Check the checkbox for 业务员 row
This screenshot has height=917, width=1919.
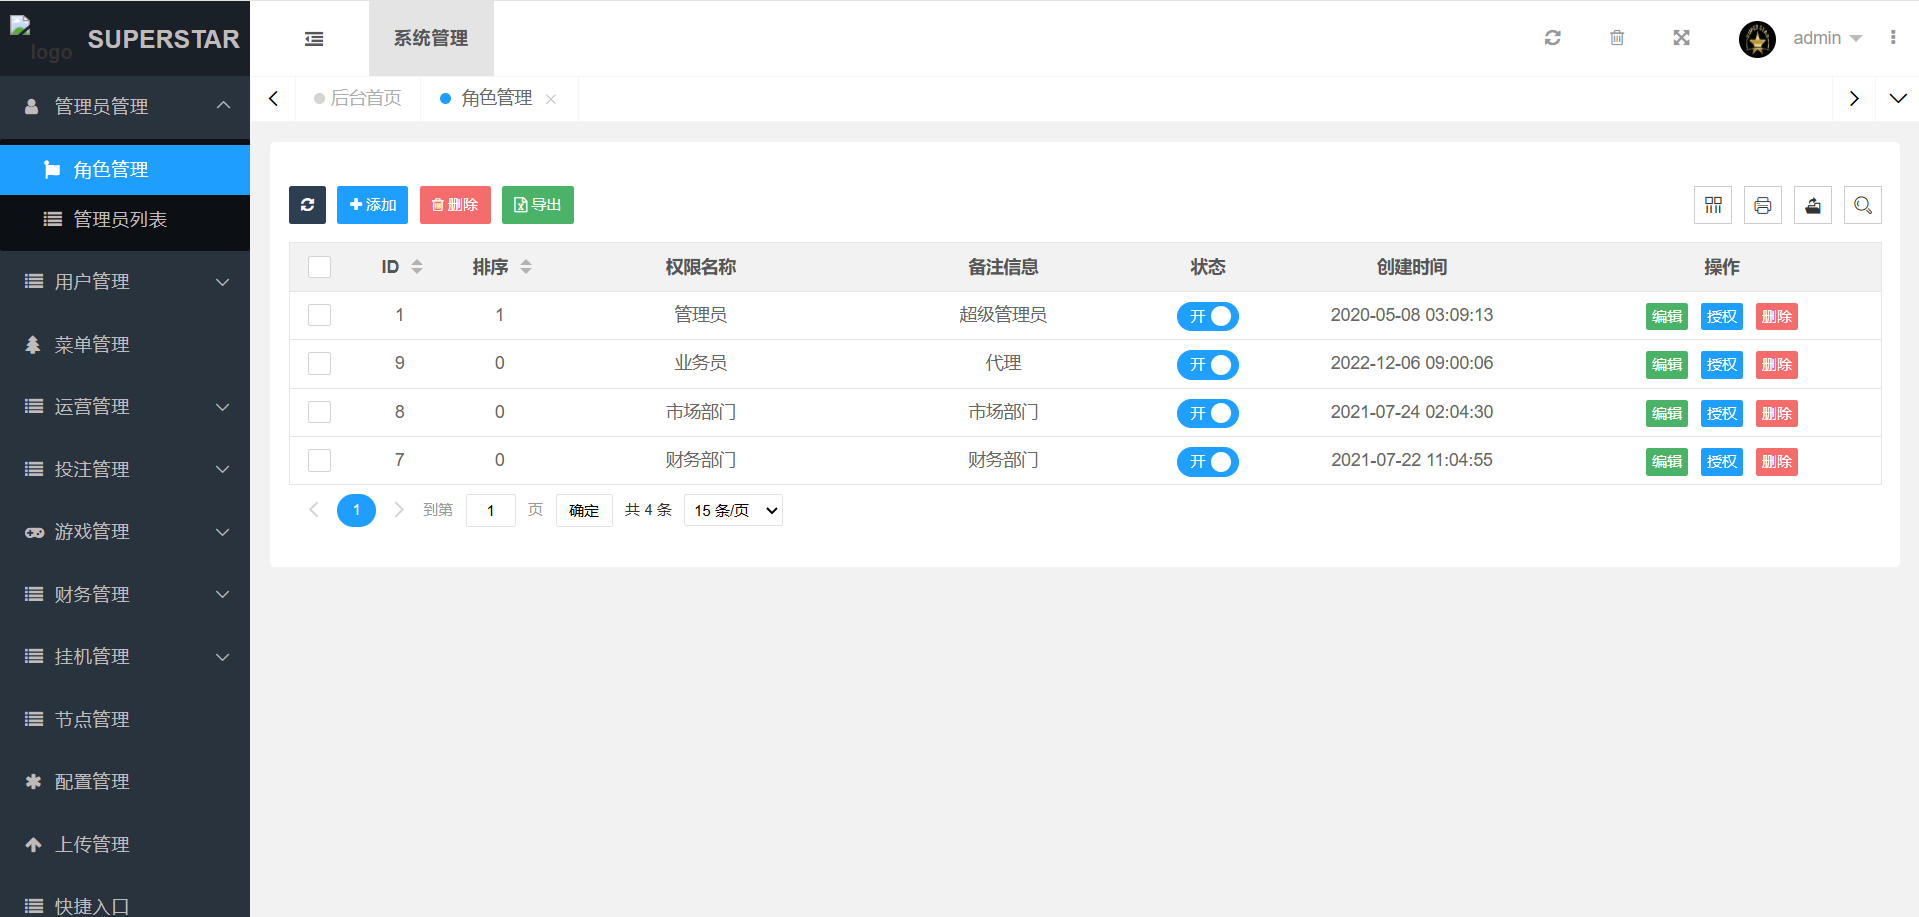coord(320,363)
